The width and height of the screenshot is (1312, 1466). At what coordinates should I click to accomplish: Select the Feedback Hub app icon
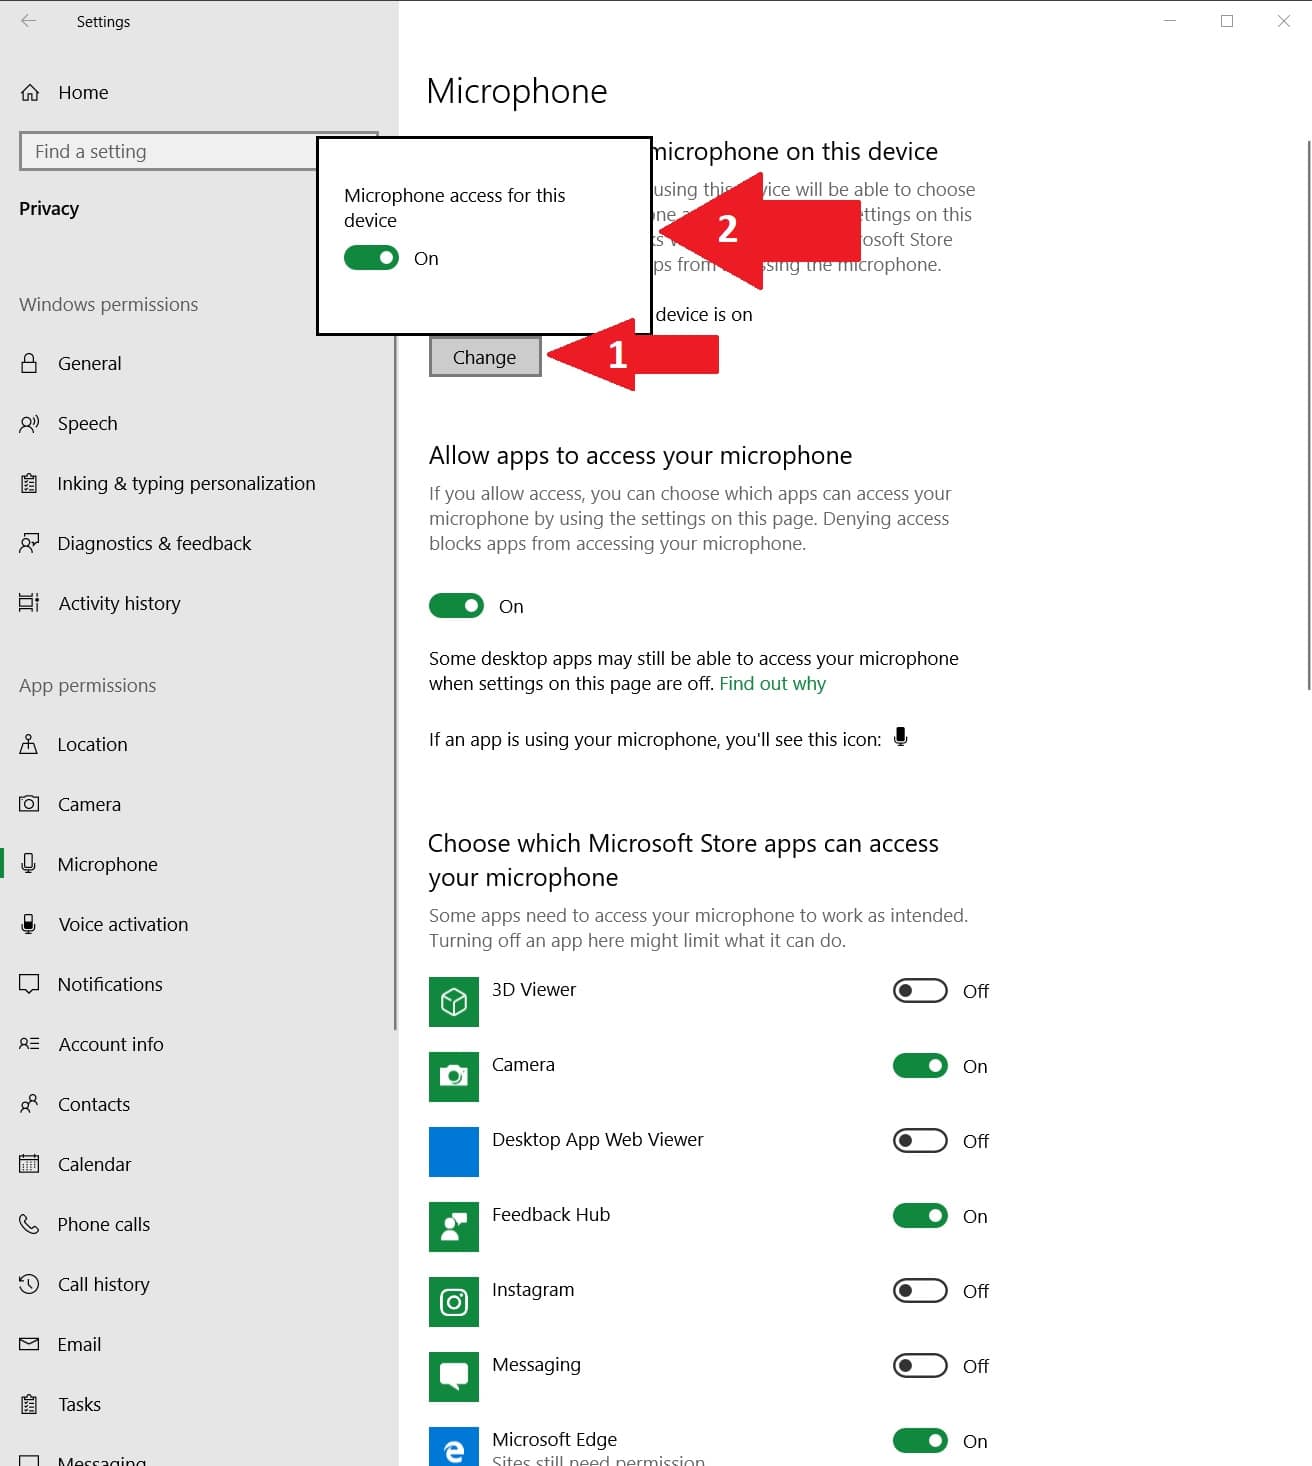453,1226
